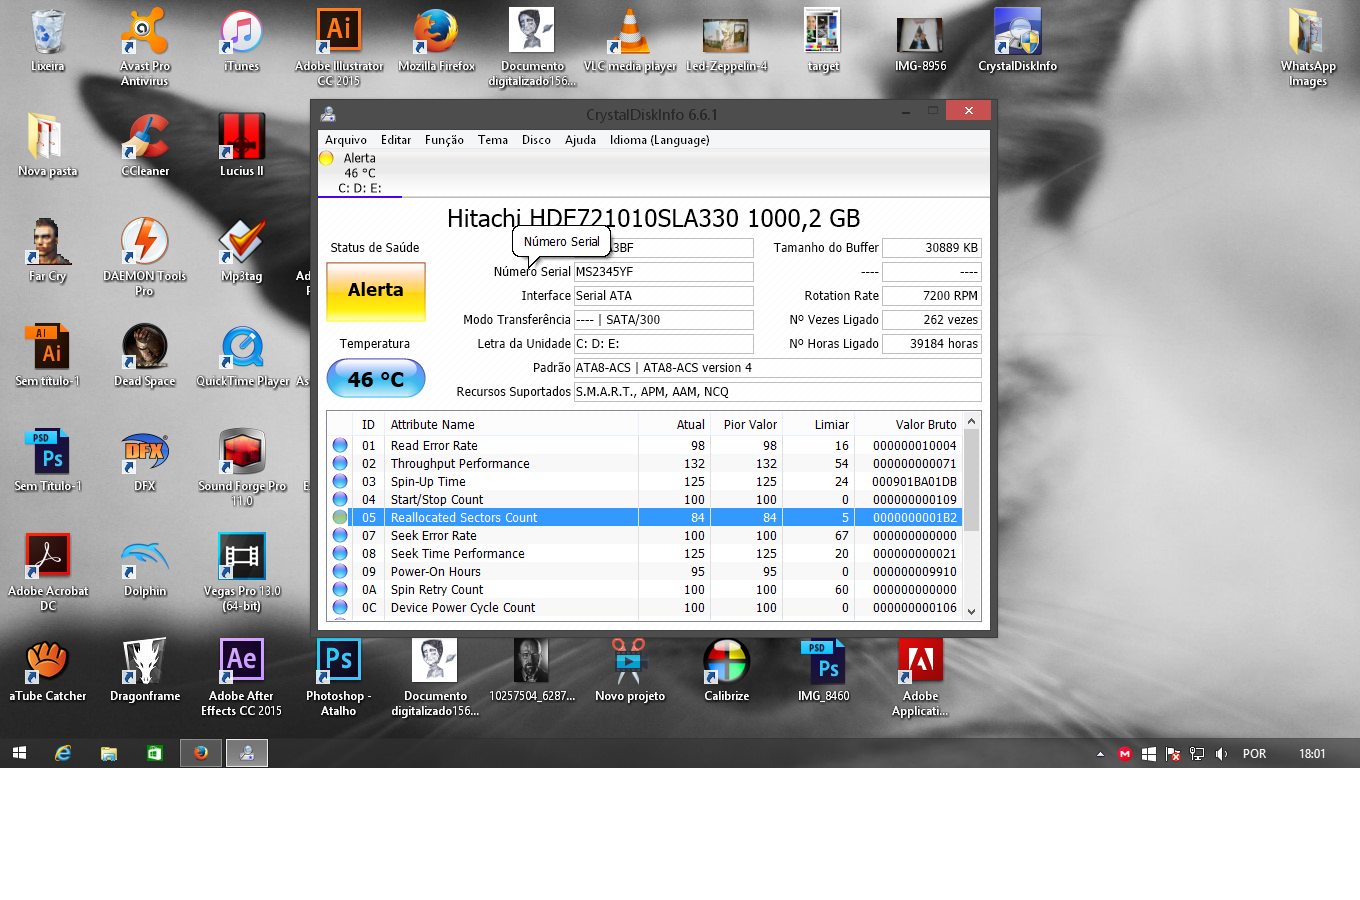Open the Lixeira recycle bin icon
The image size is (1360, 900).
47,41
